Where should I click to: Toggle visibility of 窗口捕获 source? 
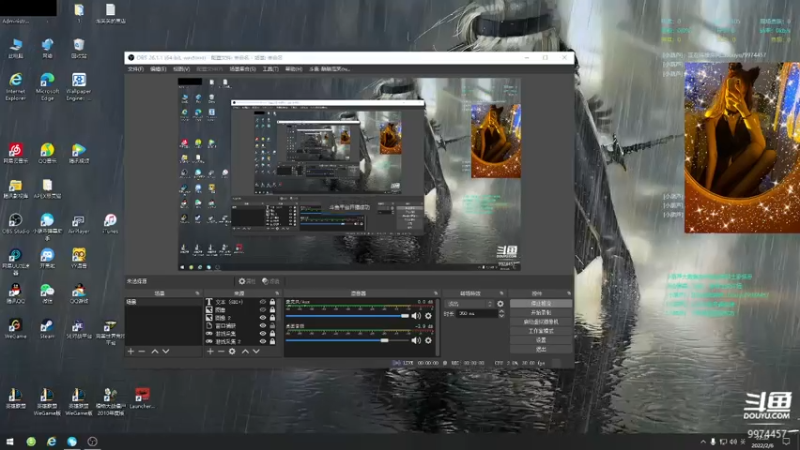263,326
